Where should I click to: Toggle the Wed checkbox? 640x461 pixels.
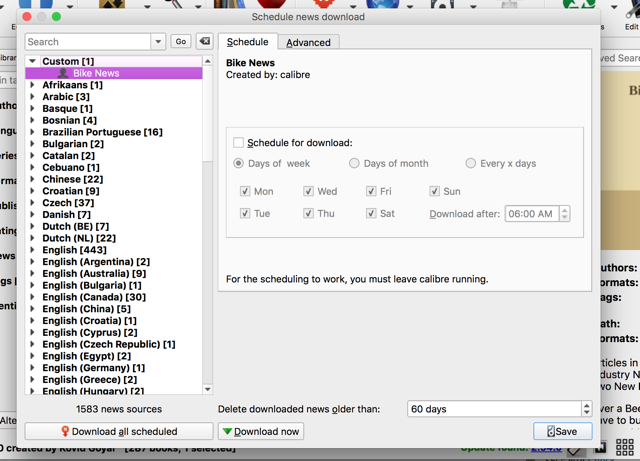[x=308, y=191]
